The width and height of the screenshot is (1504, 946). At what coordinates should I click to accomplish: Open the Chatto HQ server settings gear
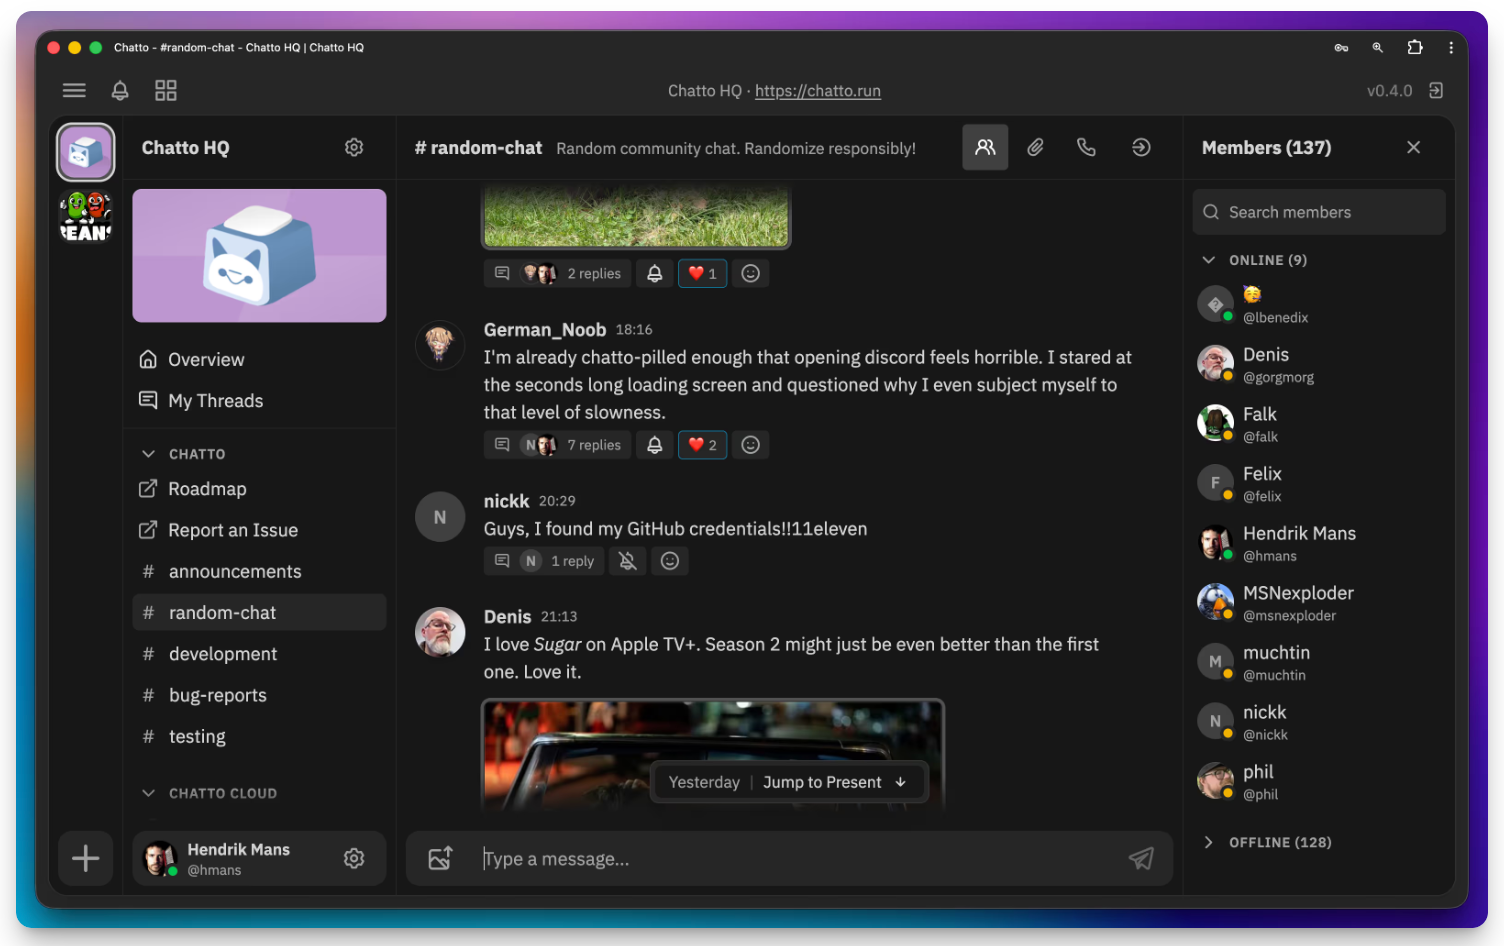[x=354, y=147]
